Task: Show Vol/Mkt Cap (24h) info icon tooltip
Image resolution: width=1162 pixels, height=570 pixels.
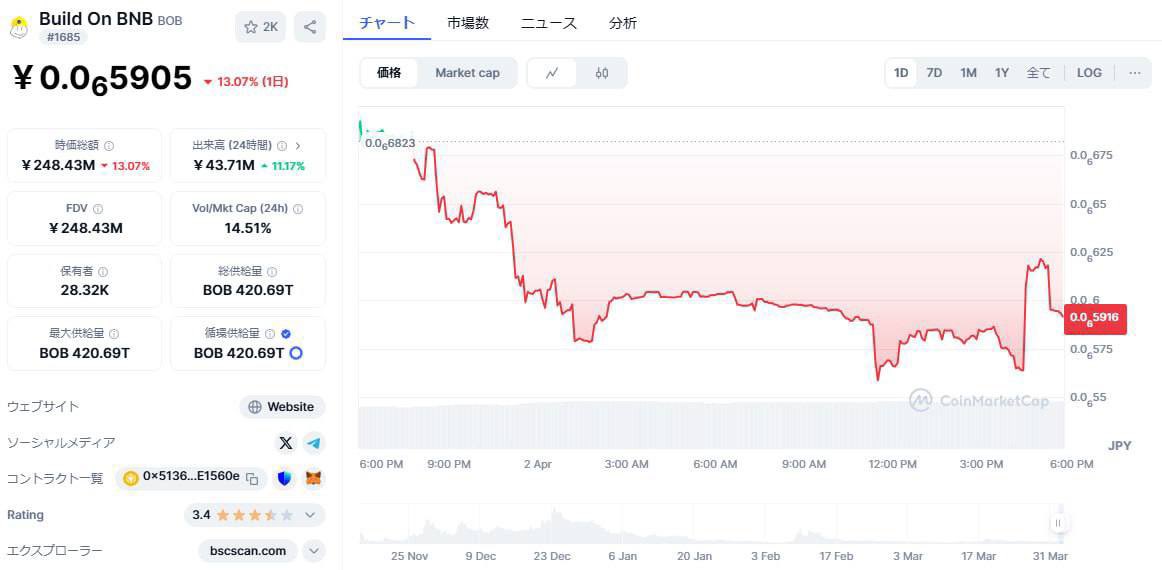Action: [x=298, y=209]
